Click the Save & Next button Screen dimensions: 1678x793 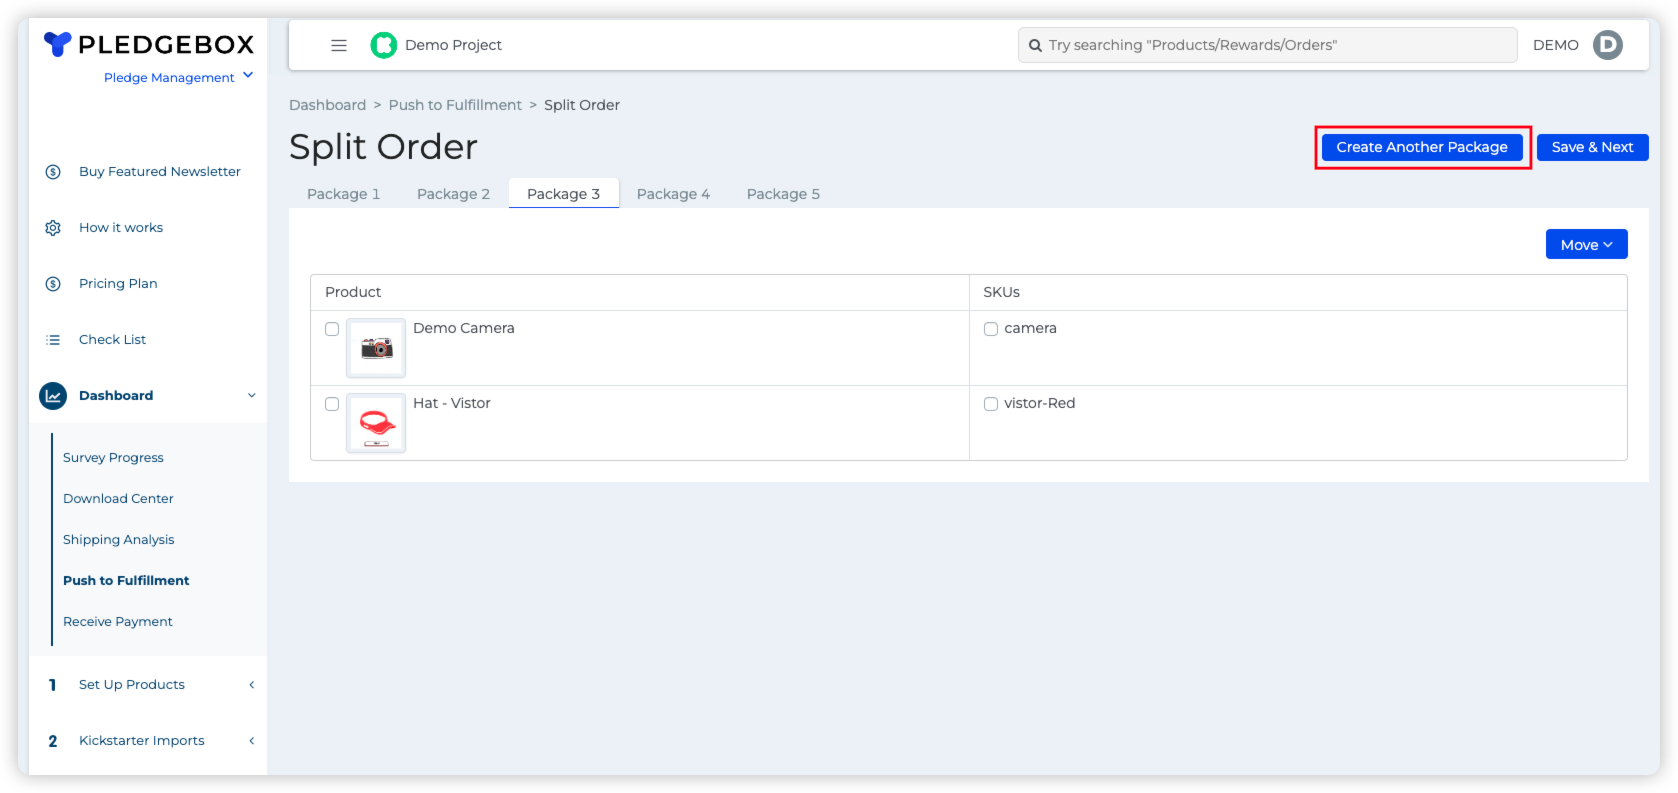(1593, 147)
